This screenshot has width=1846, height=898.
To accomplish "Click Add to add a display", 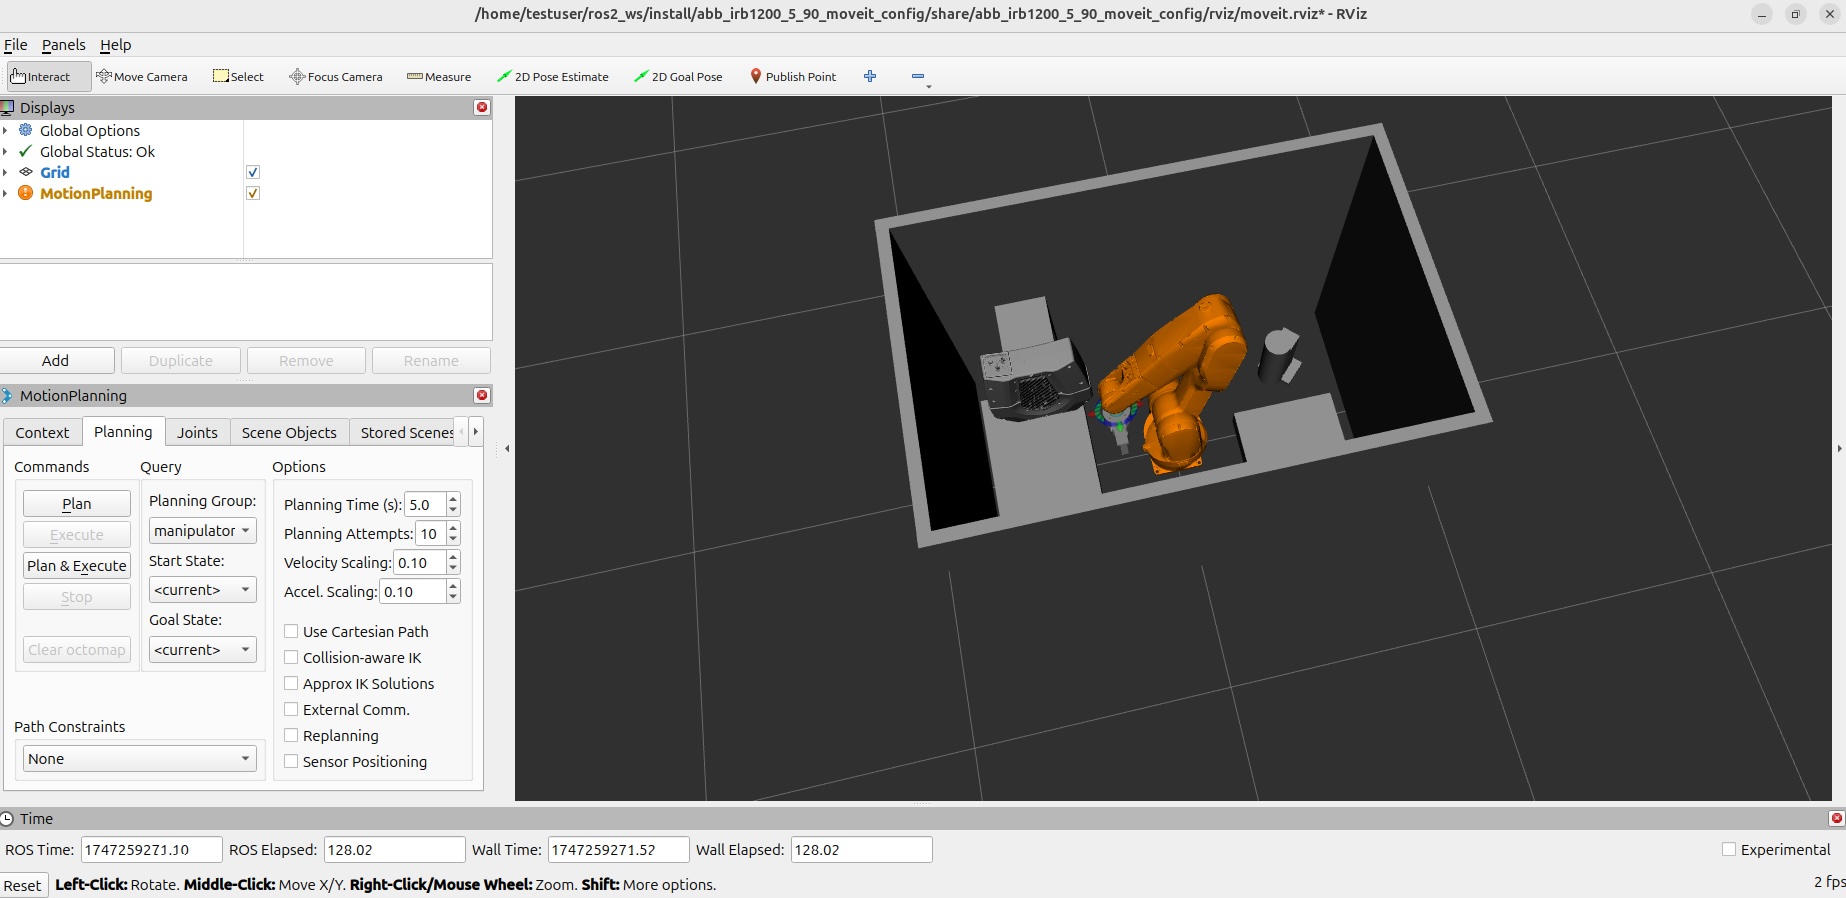I will pos(56,361).
